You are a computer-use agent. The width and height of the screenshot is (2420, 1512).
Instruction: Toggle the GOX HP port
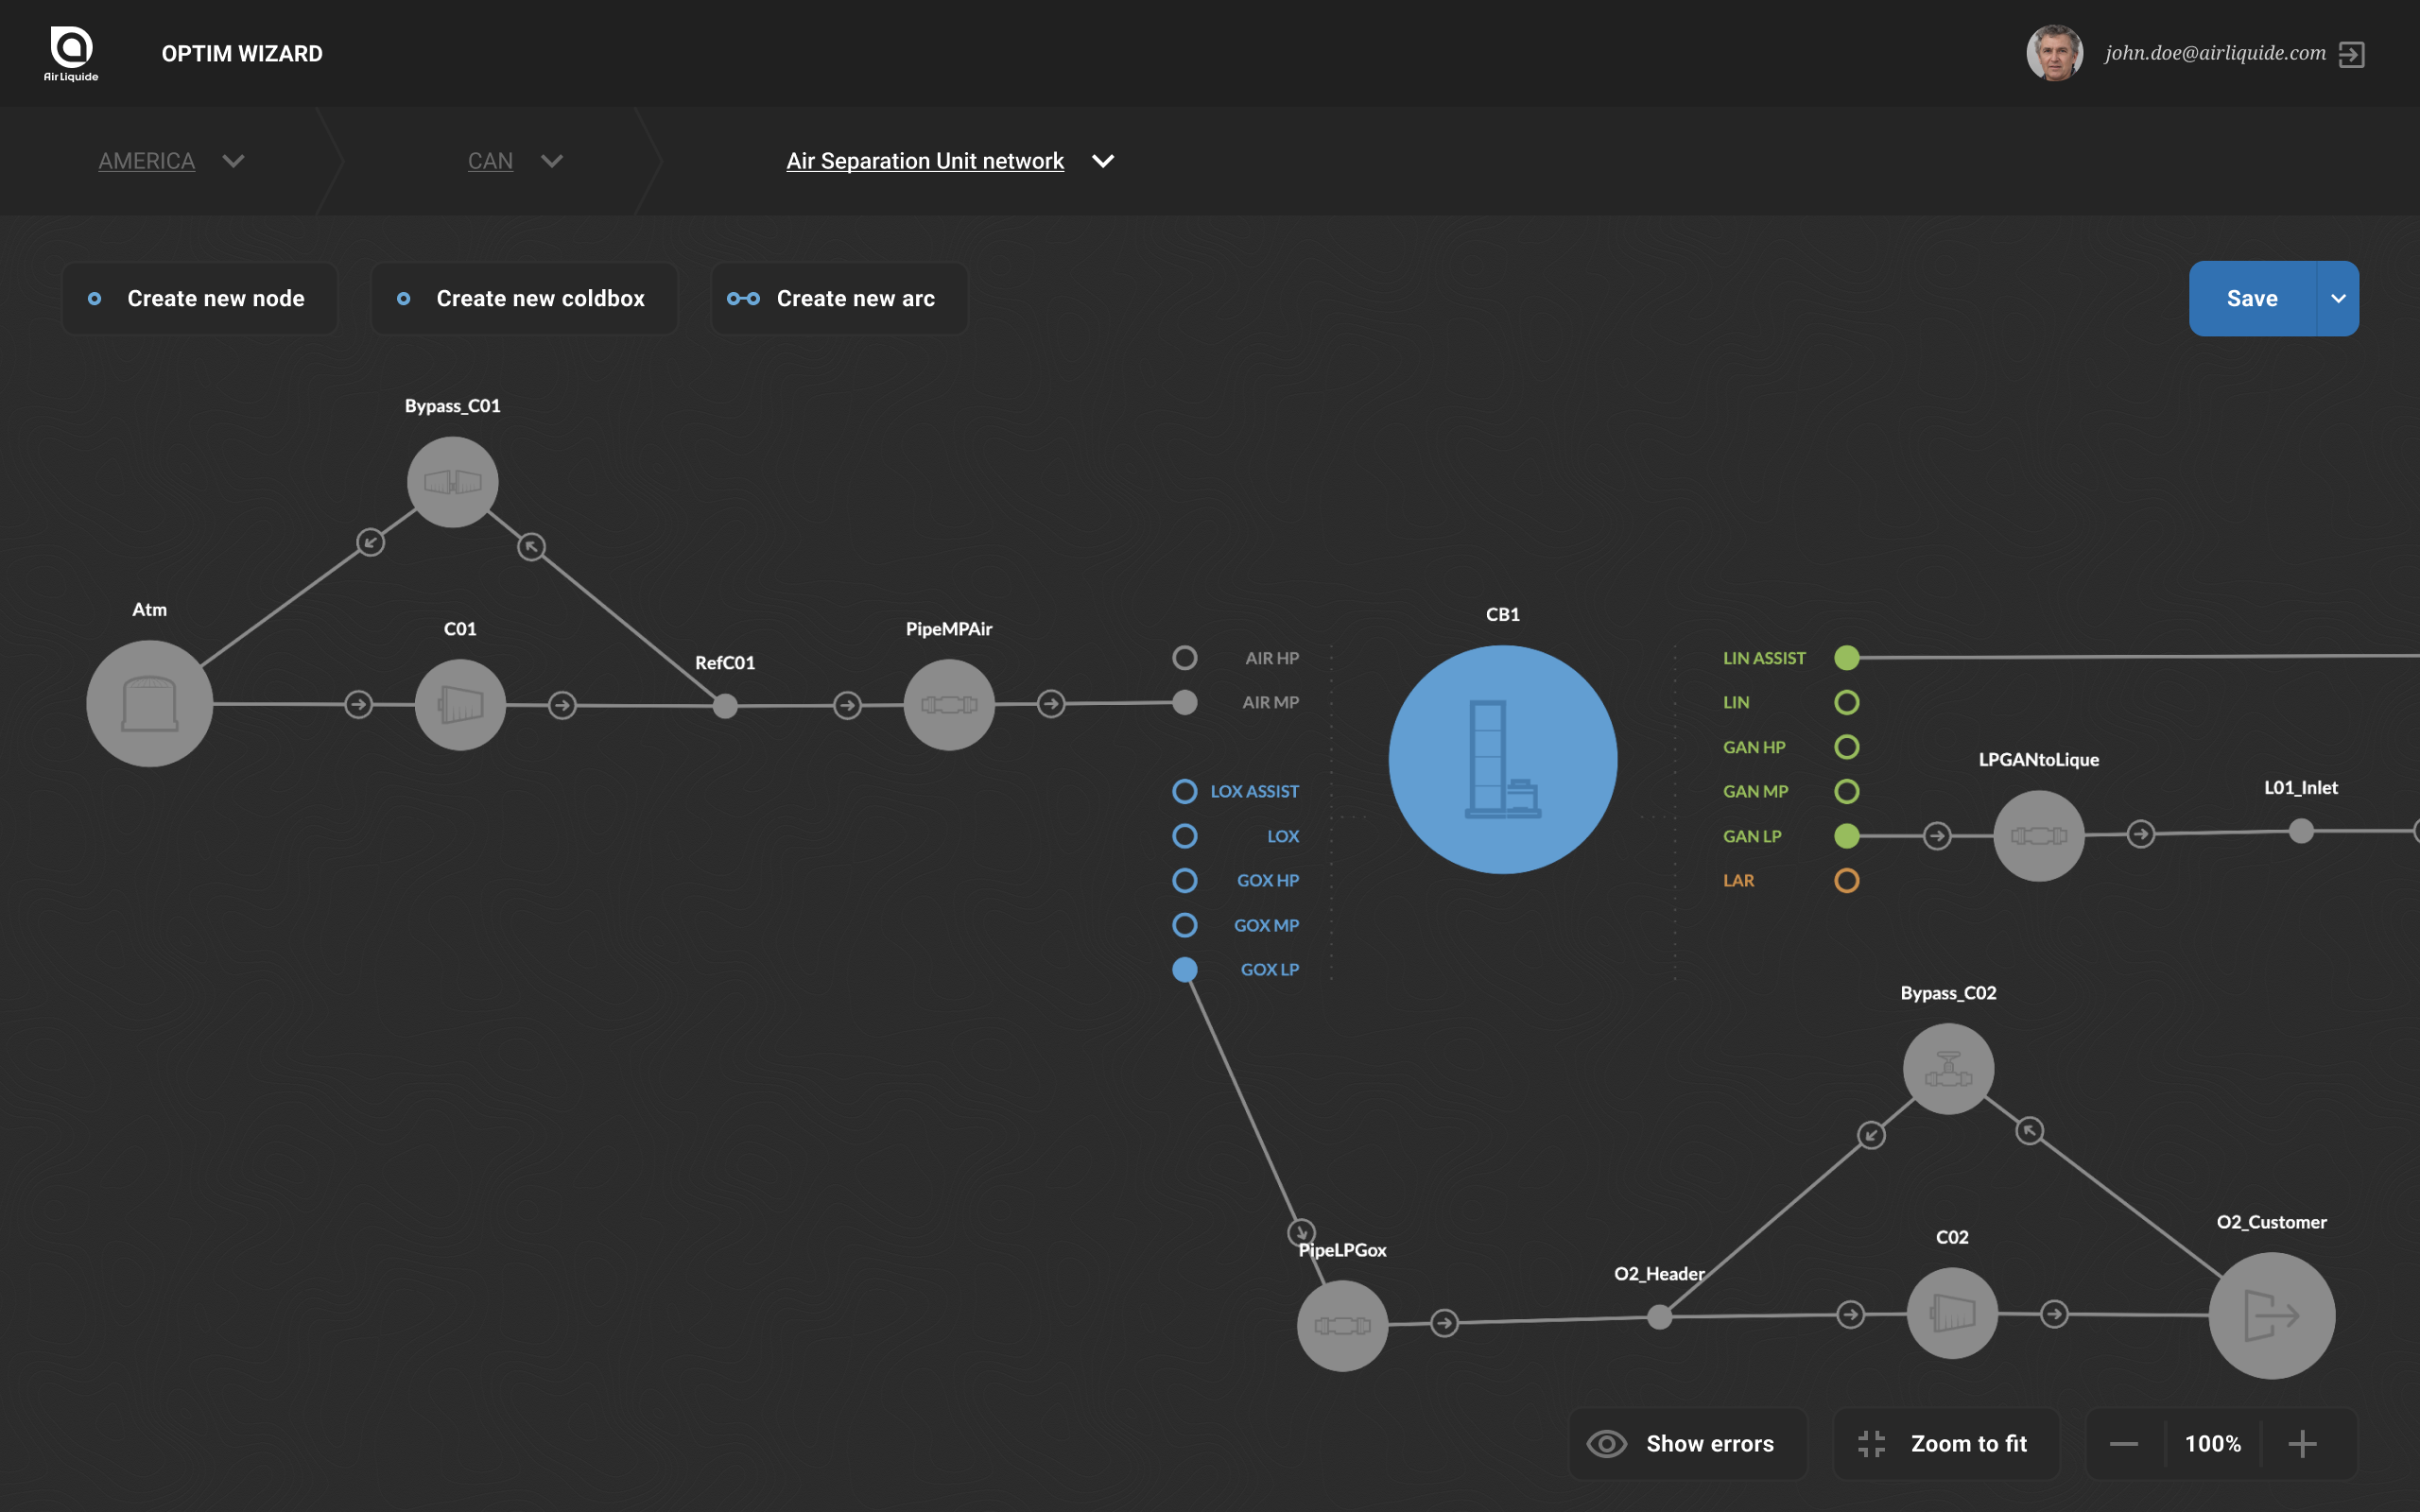pyautogui.click(x=1184, y=881)
